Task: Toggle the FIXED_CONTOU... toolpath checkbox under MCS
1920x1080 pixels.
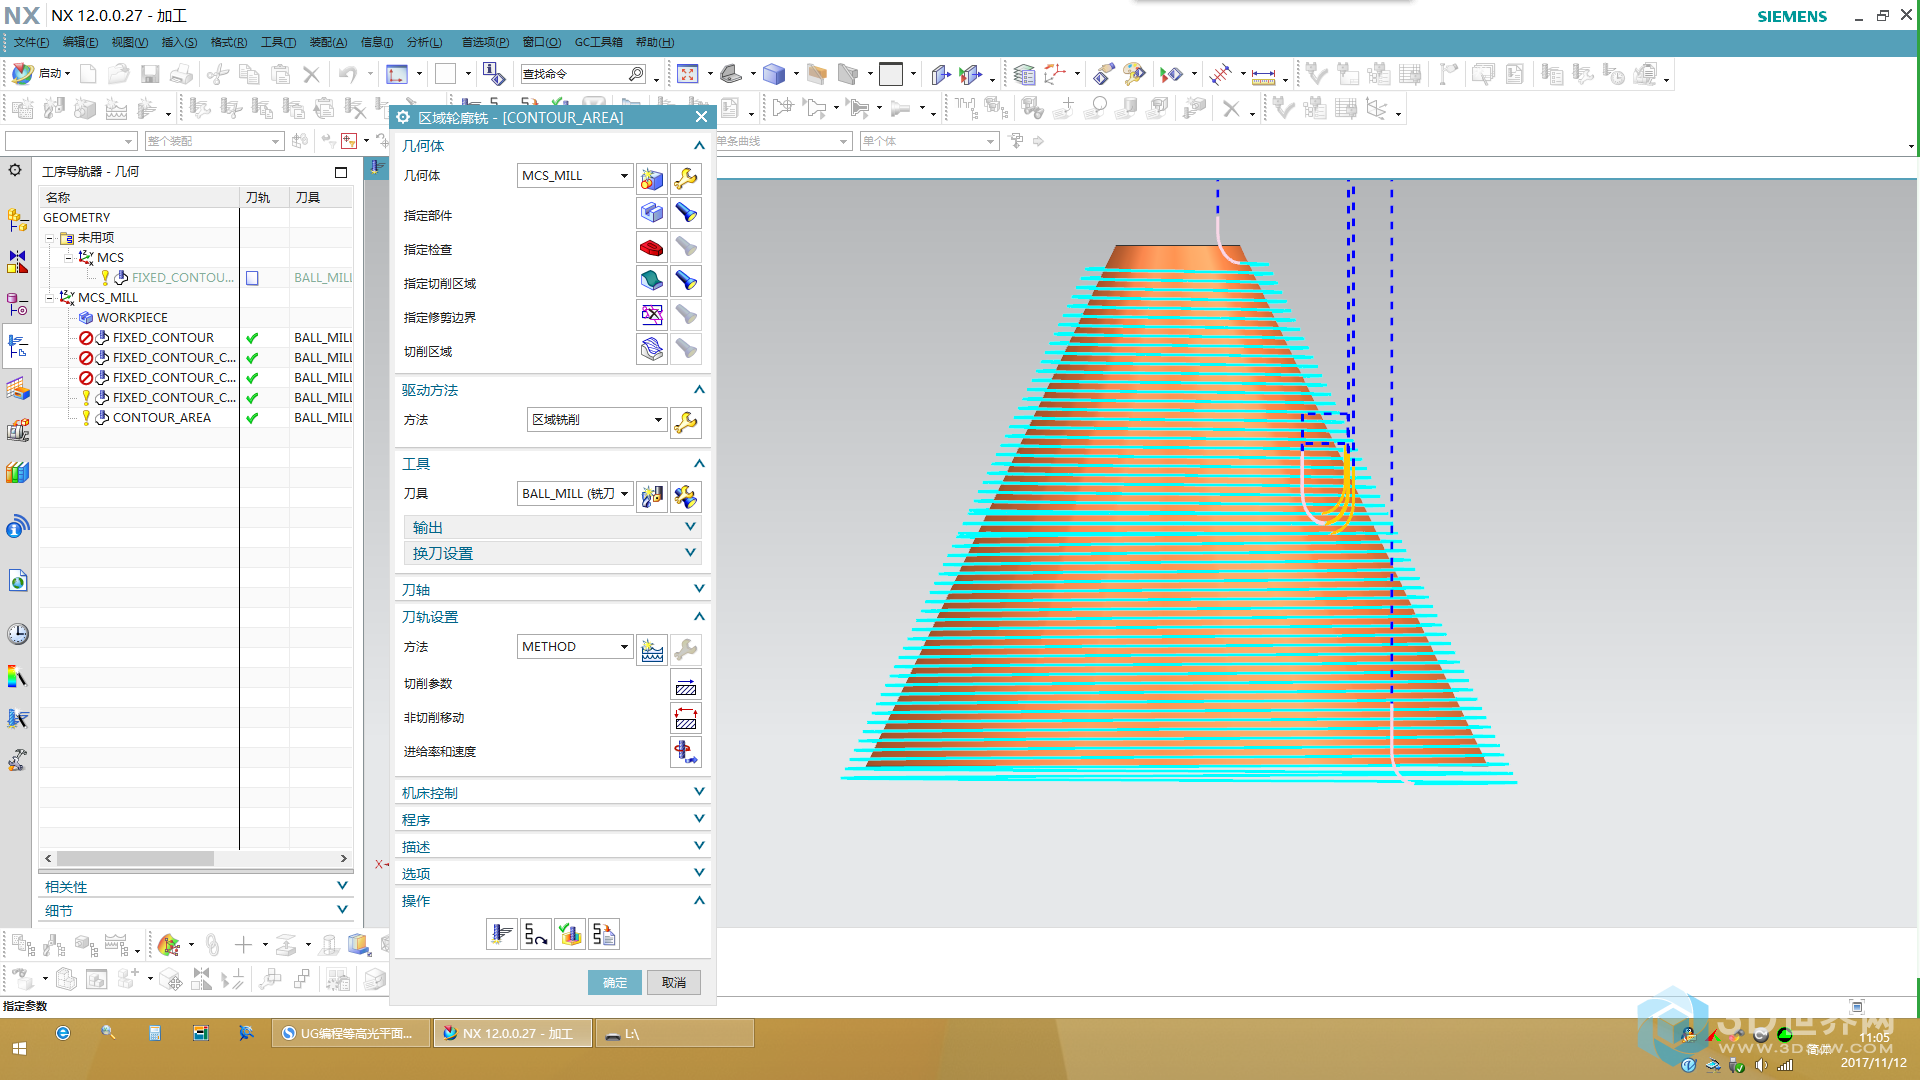Action: point(253,278)
